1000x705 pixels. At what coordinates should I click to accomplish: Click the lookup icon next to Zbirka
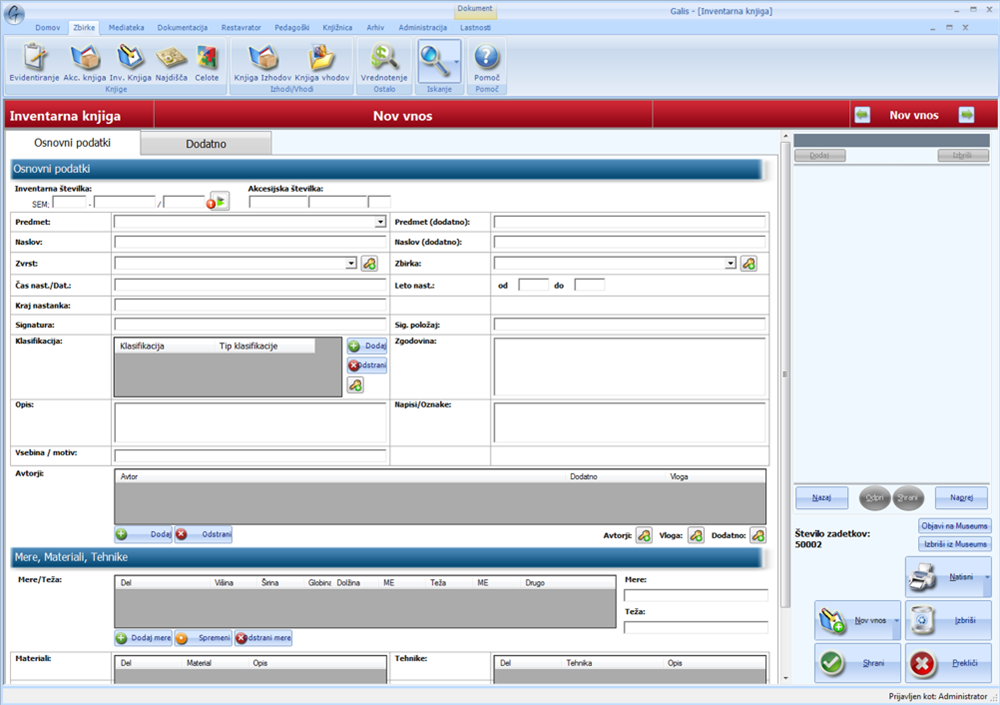748,264
